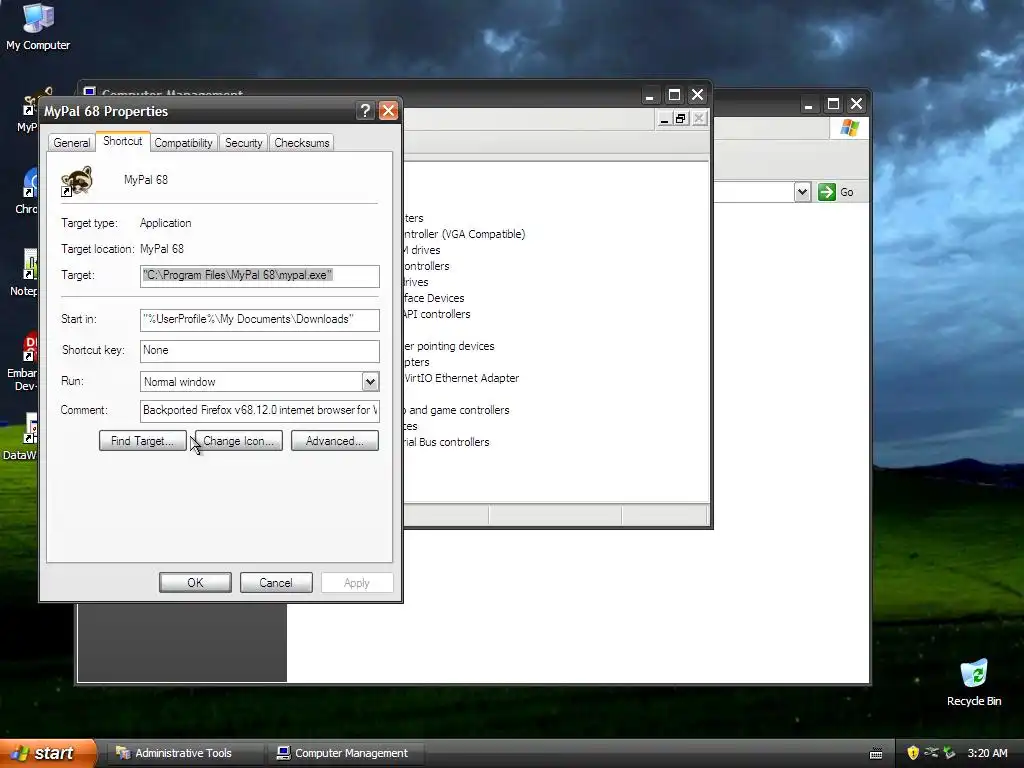Open the address bar dropdown arrow
The width and height of the screenshot is (1024, 768).
(803, 192)
